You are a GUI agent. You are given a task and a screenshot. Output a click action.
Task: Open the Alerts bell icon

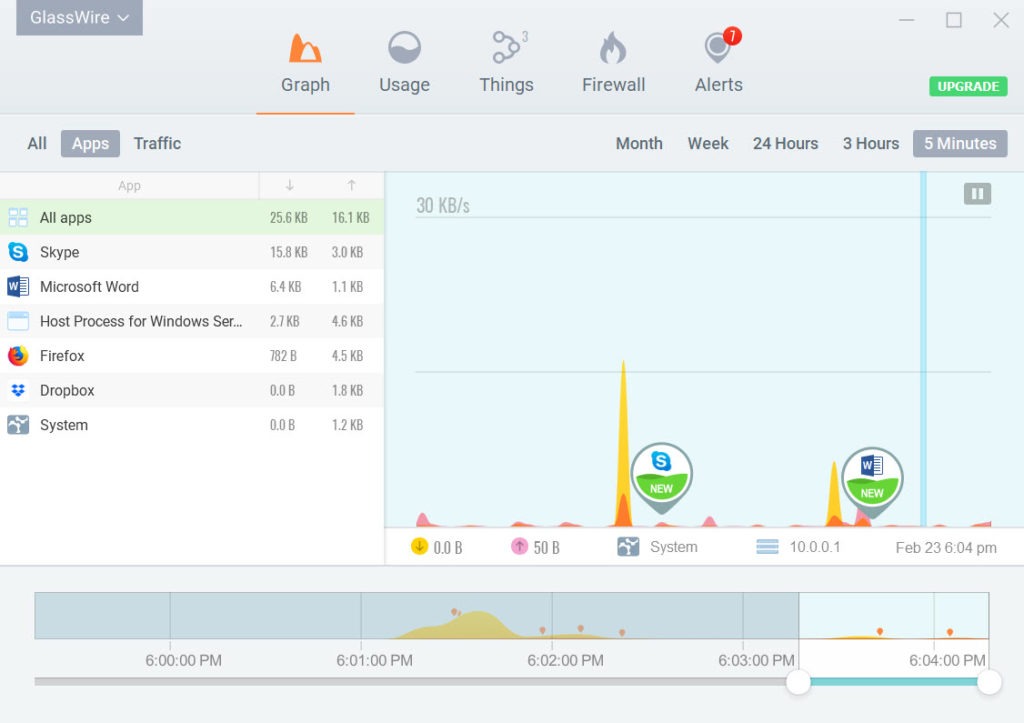tap(718, 48)
